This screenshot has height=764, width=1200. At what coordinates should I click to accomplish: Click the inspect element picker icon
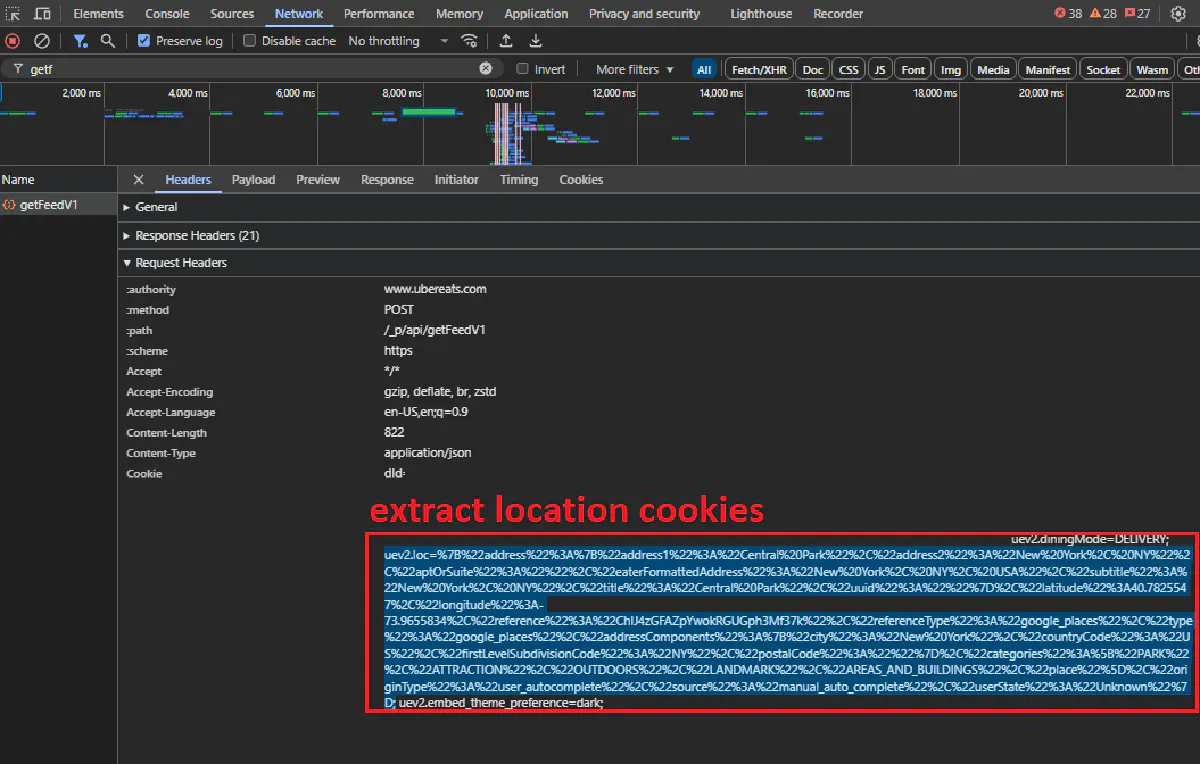[13, 14]
